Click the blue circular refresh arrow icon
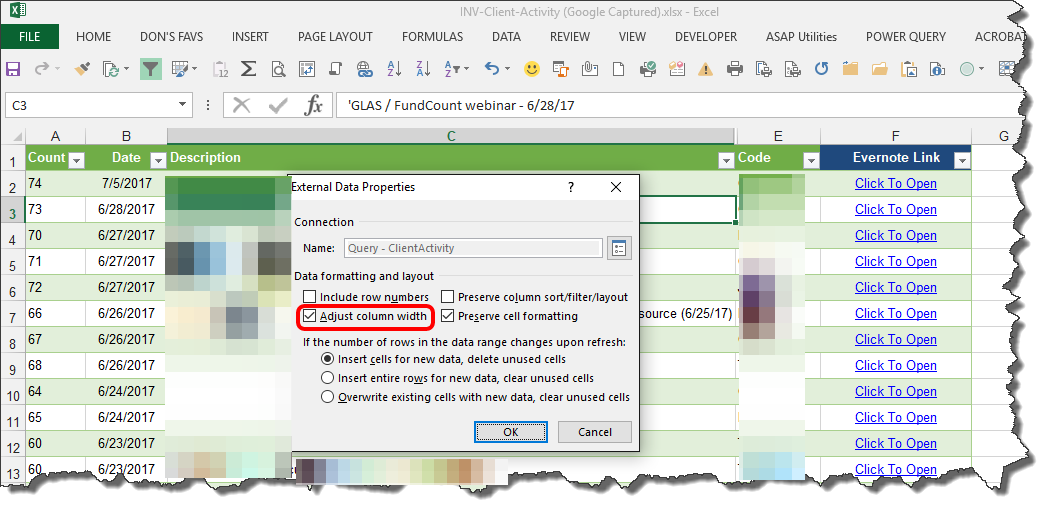This screenshot has width=1050, height=513. pos(822,68)
